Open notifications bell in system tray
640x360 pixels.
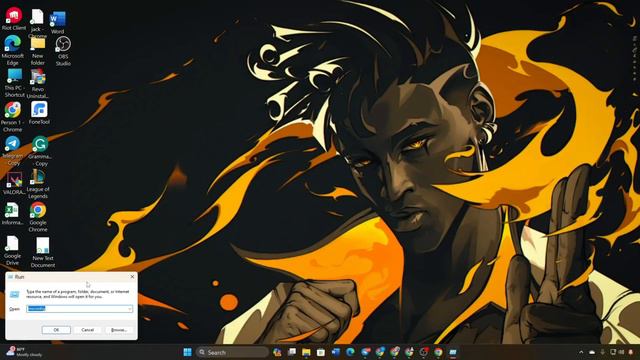pos(631,352)
